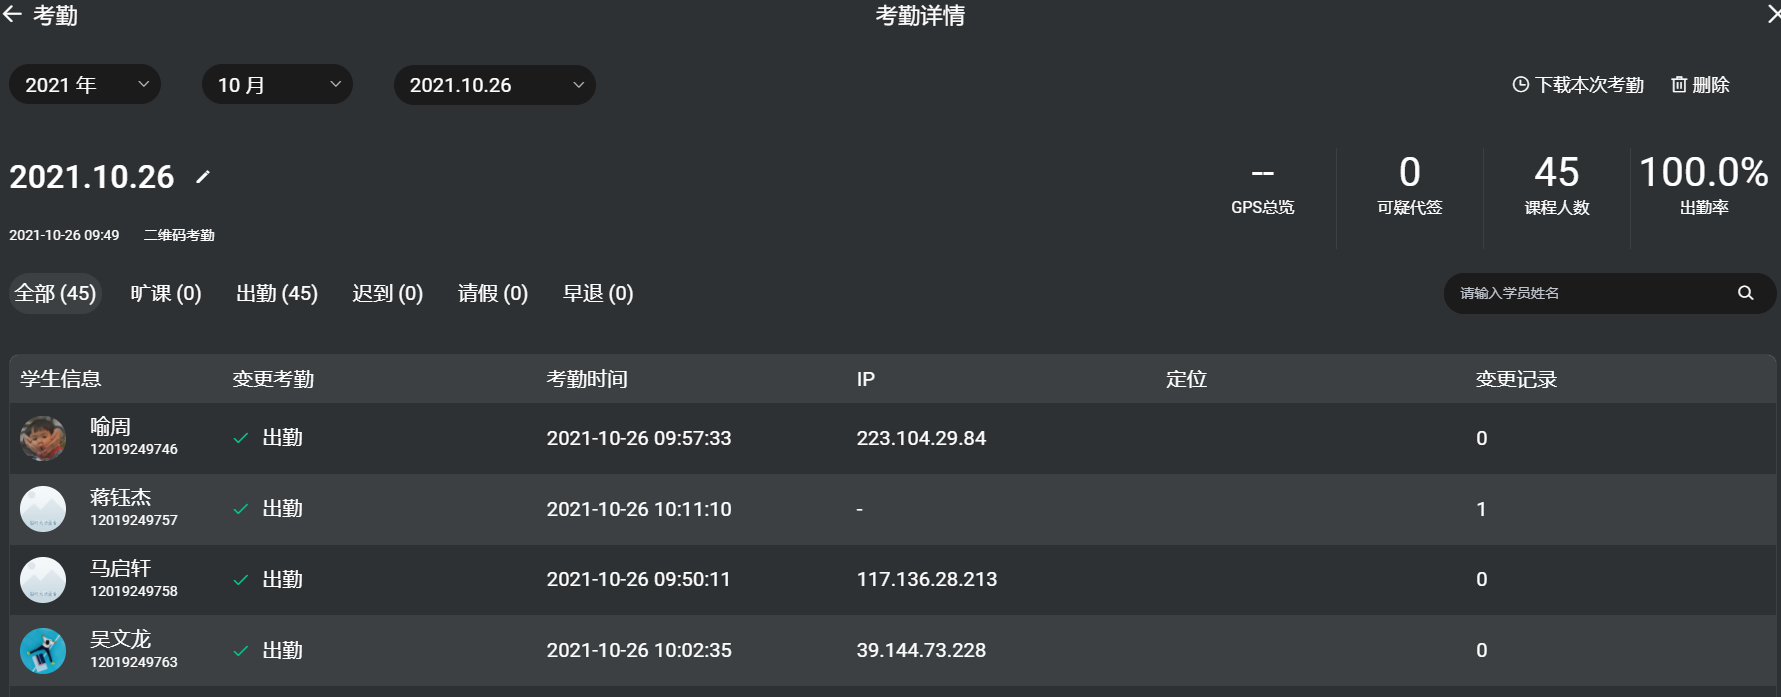Open the 2021.10.26 date dropdown

click(x=495, y=85)
